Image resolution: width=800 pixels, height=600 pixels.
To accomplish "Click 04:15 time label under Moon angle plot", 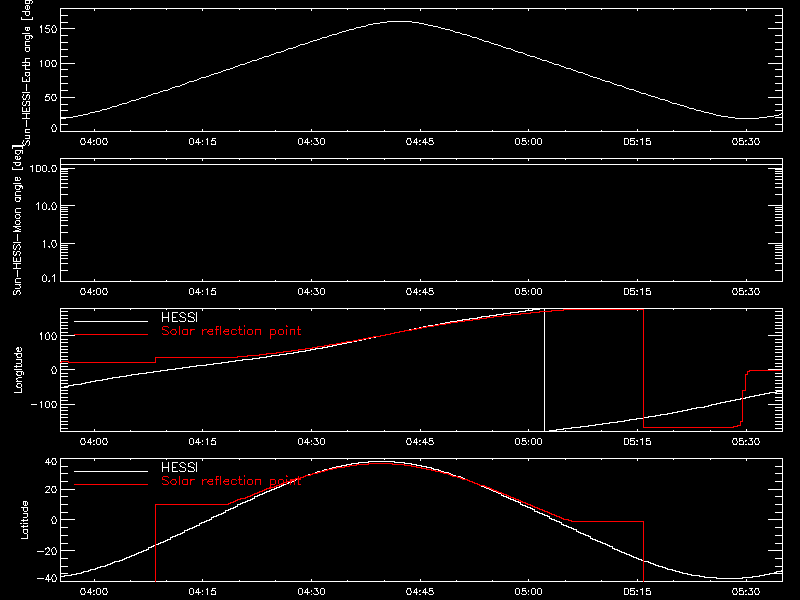I will (203, 292).
